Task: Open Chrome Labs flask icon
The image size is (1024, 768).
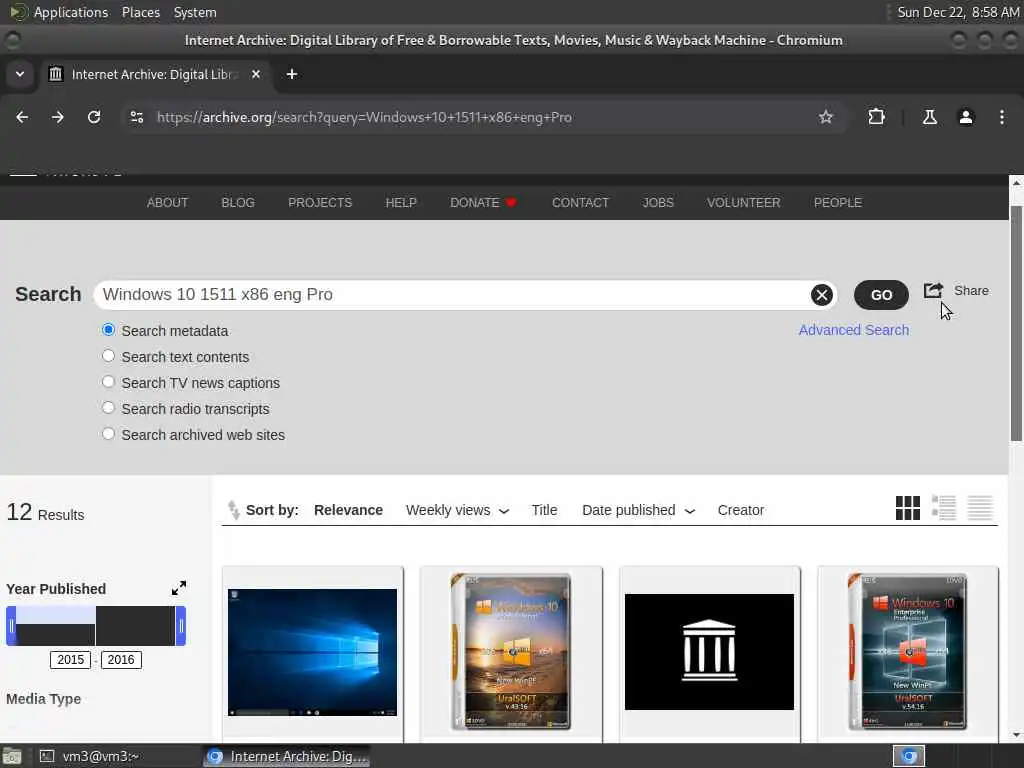Action: tap(929, 117)
